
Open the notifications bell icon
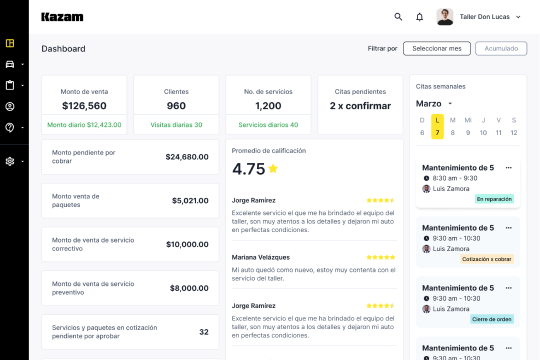click(419, 17)
